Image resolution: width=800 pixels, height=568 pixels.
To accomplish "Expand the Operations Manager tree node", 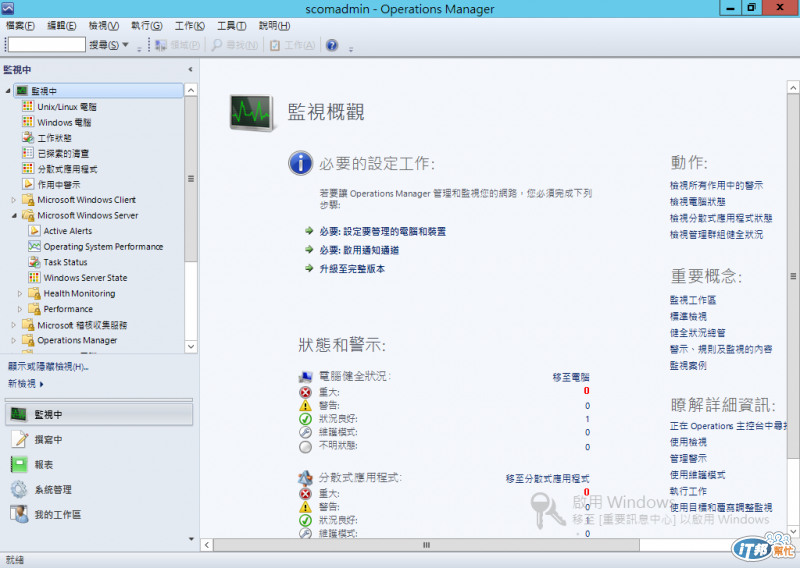I will (14, 340).
